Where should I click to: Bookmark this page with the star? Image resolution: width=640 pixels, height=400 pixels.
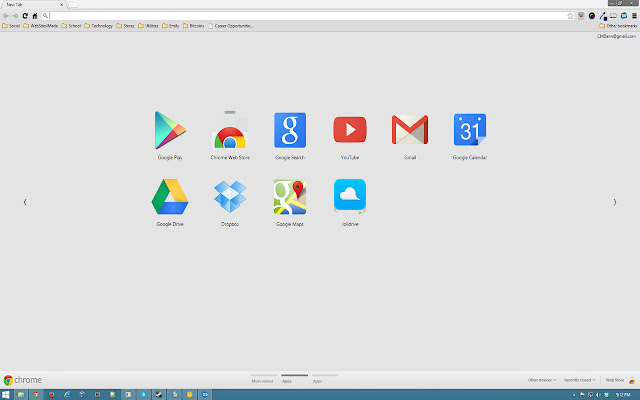coord(570,16)
